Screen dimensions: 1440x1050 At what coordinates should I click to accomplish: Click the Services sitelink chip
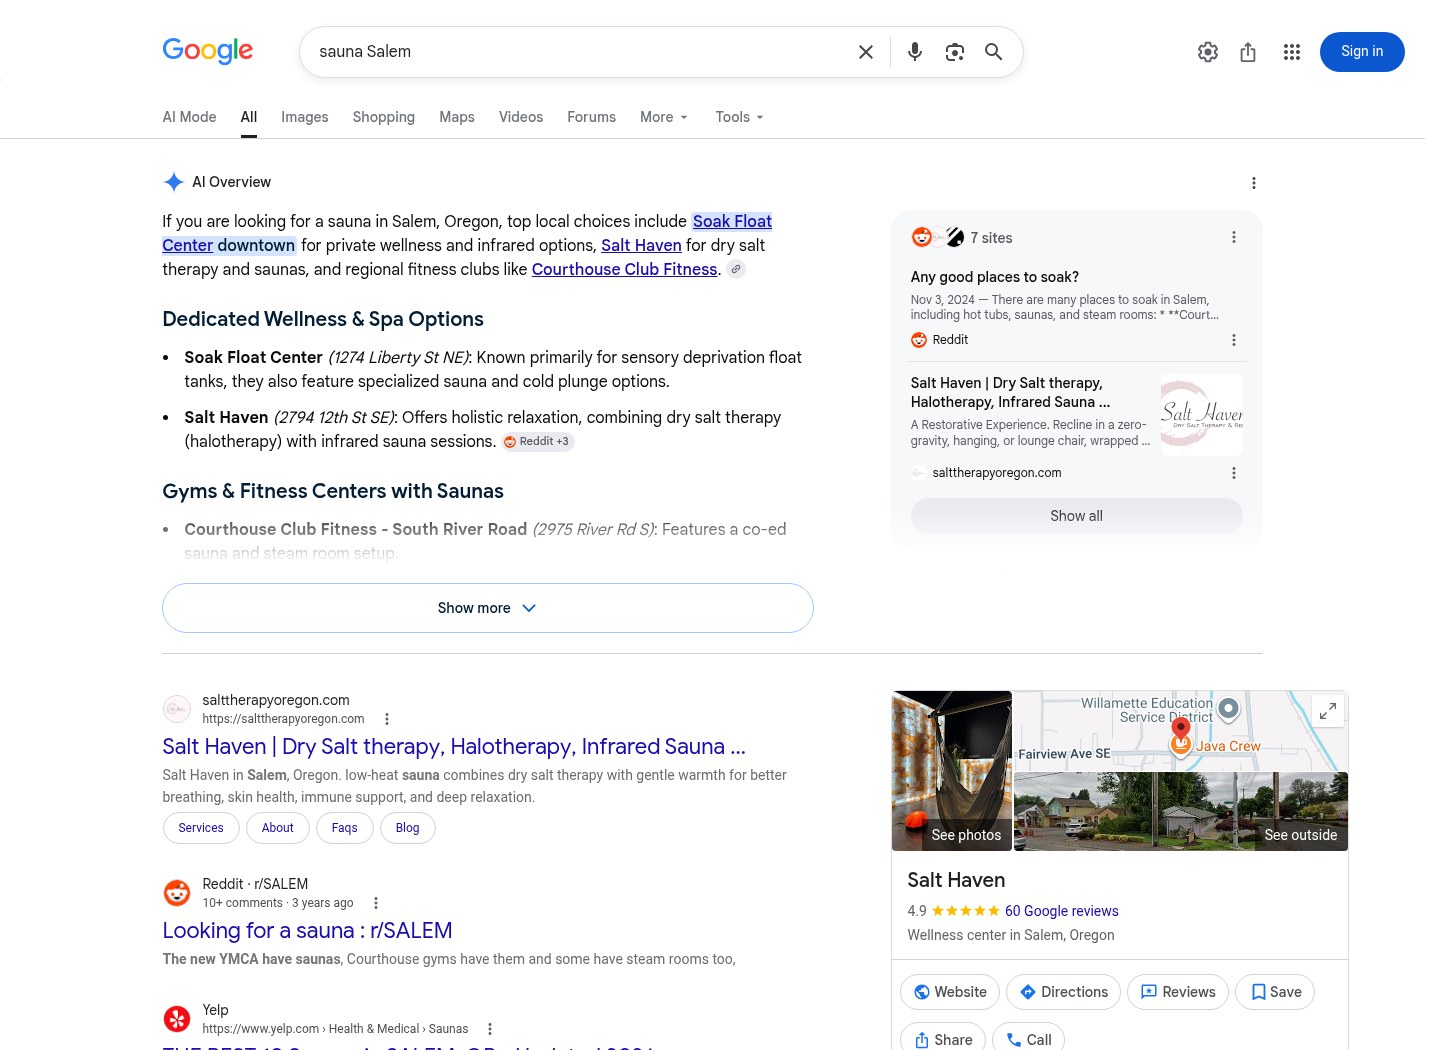[x=201, y=828]
